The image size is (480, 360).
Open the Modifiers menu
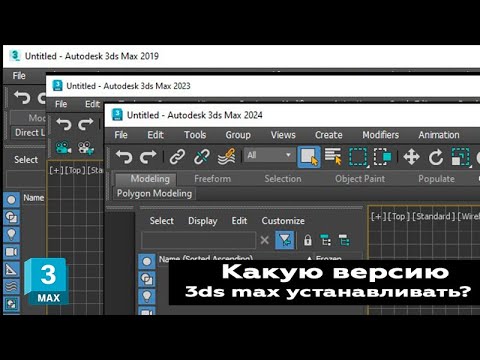point(381,135)
